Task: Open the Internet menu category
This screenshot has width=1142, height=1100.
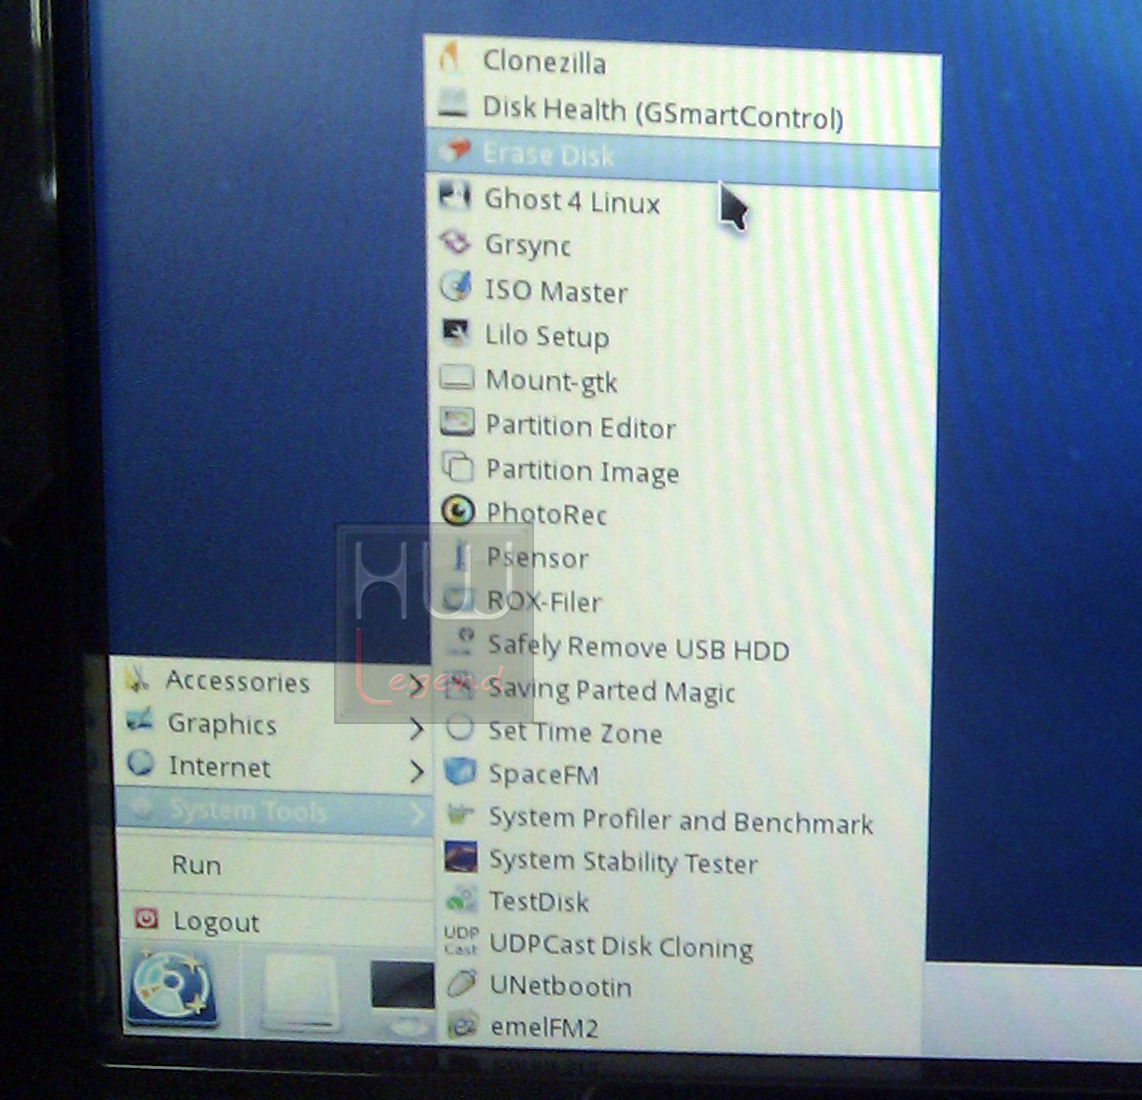Action: tap(275, 767)
